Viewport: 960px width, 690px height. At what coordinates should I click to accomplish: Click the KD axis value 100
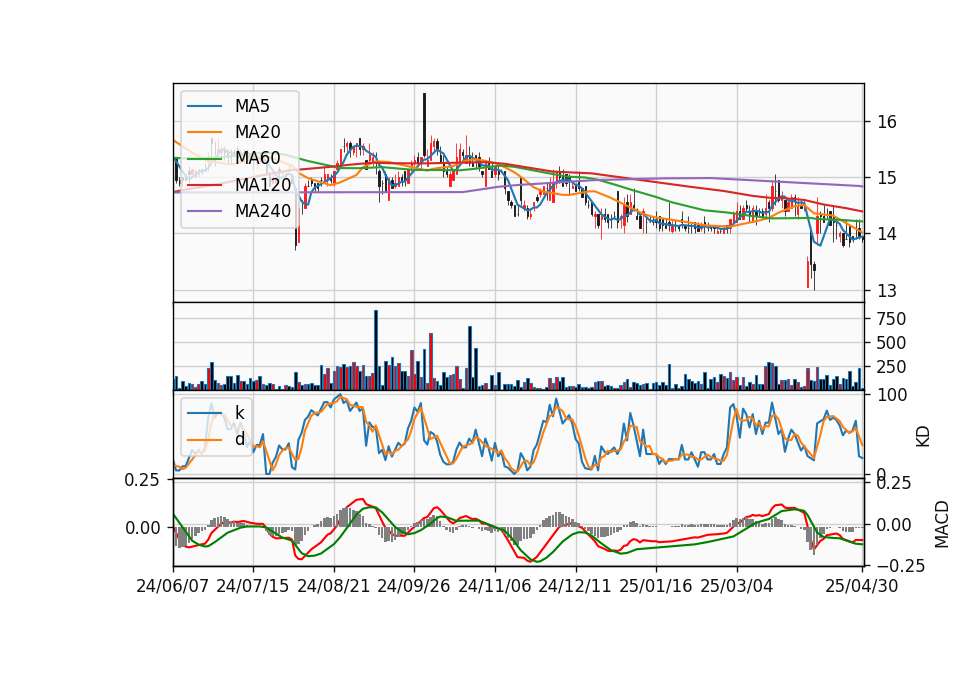(892, 395)
